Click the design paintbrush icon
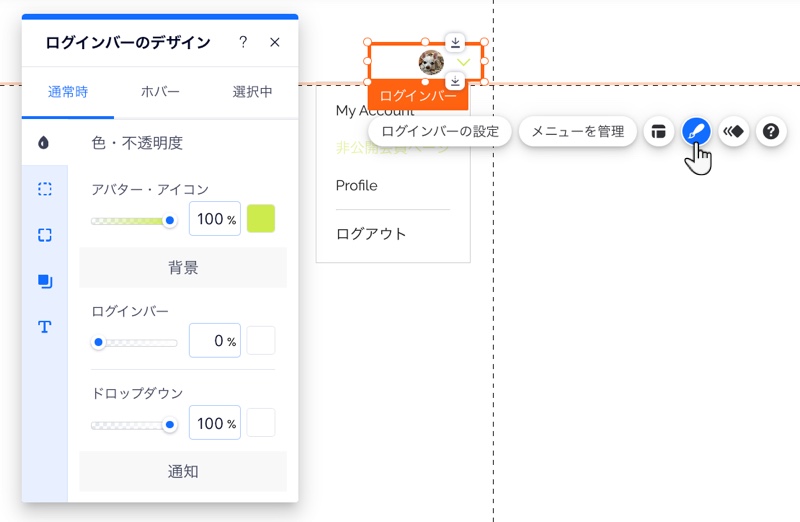The height and width of the screenshot is (522, 800). [696, 132]
